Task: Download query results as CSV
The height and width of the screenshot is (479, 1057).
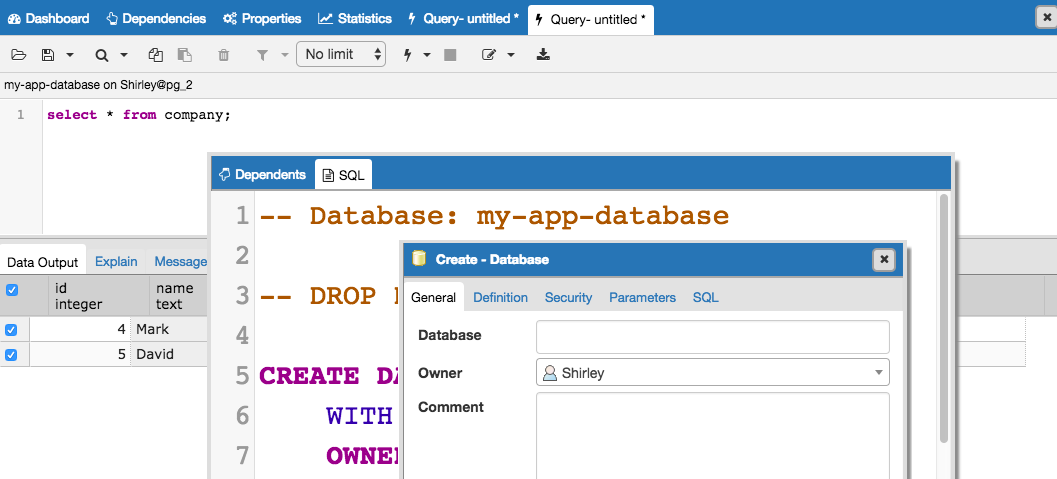Action: coord(543,55)
